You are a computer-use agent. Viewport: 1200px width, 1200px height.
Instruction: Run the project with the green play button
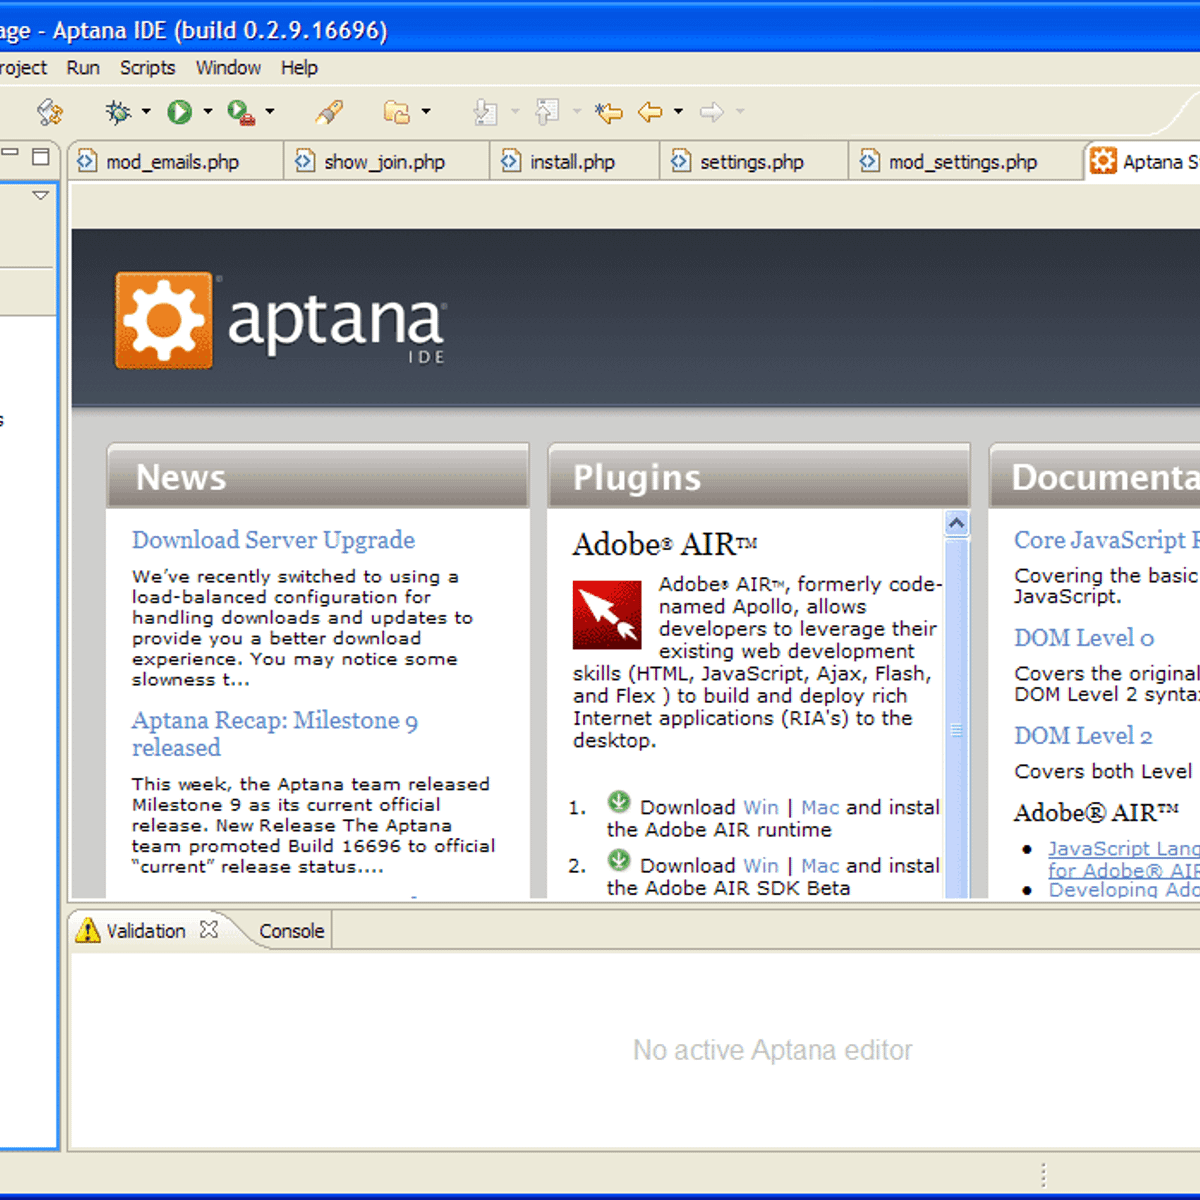(180, 112)
